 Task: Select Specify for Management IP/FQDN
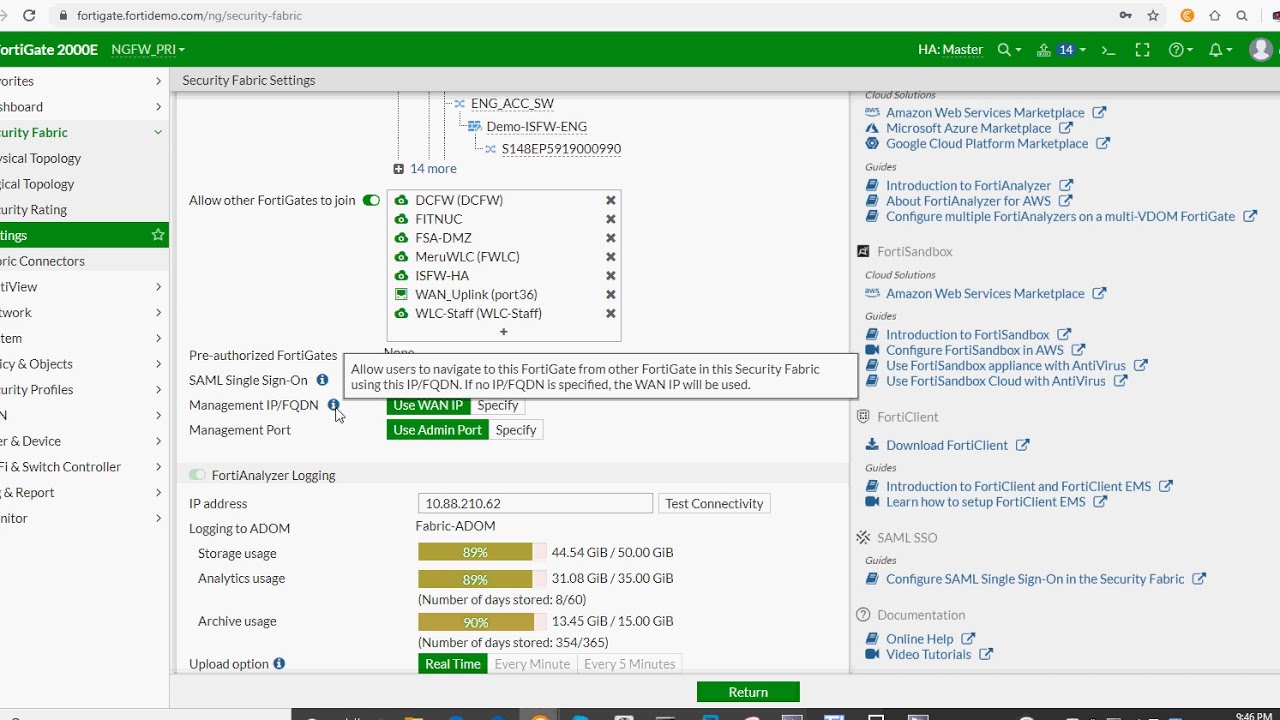497,405
